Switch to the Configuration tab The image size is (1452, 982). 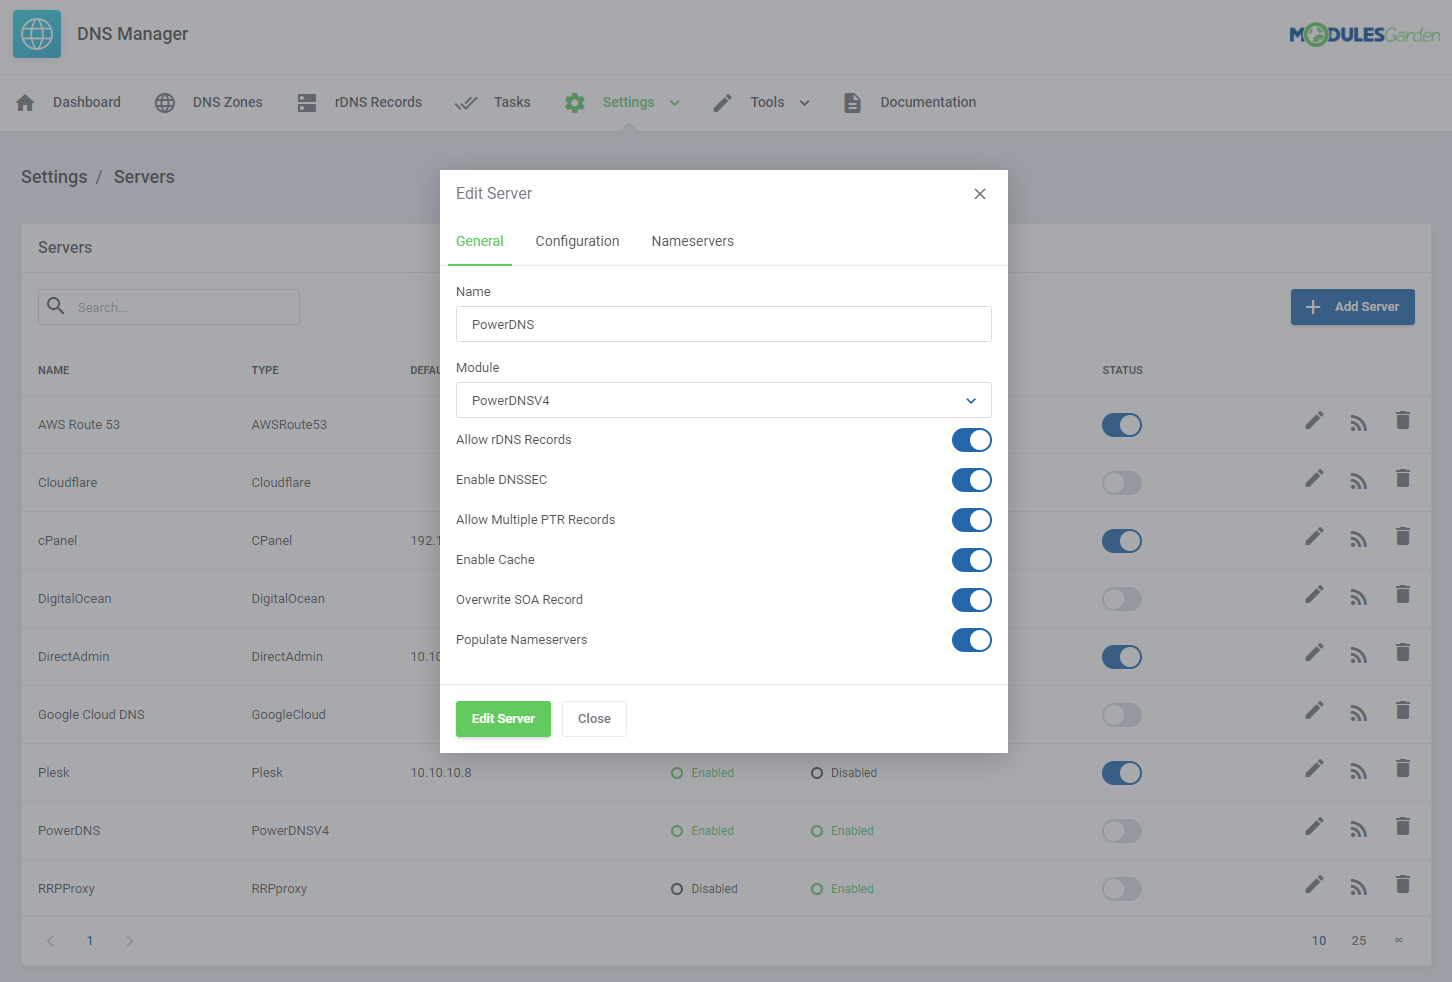click(x=577, y=241)
